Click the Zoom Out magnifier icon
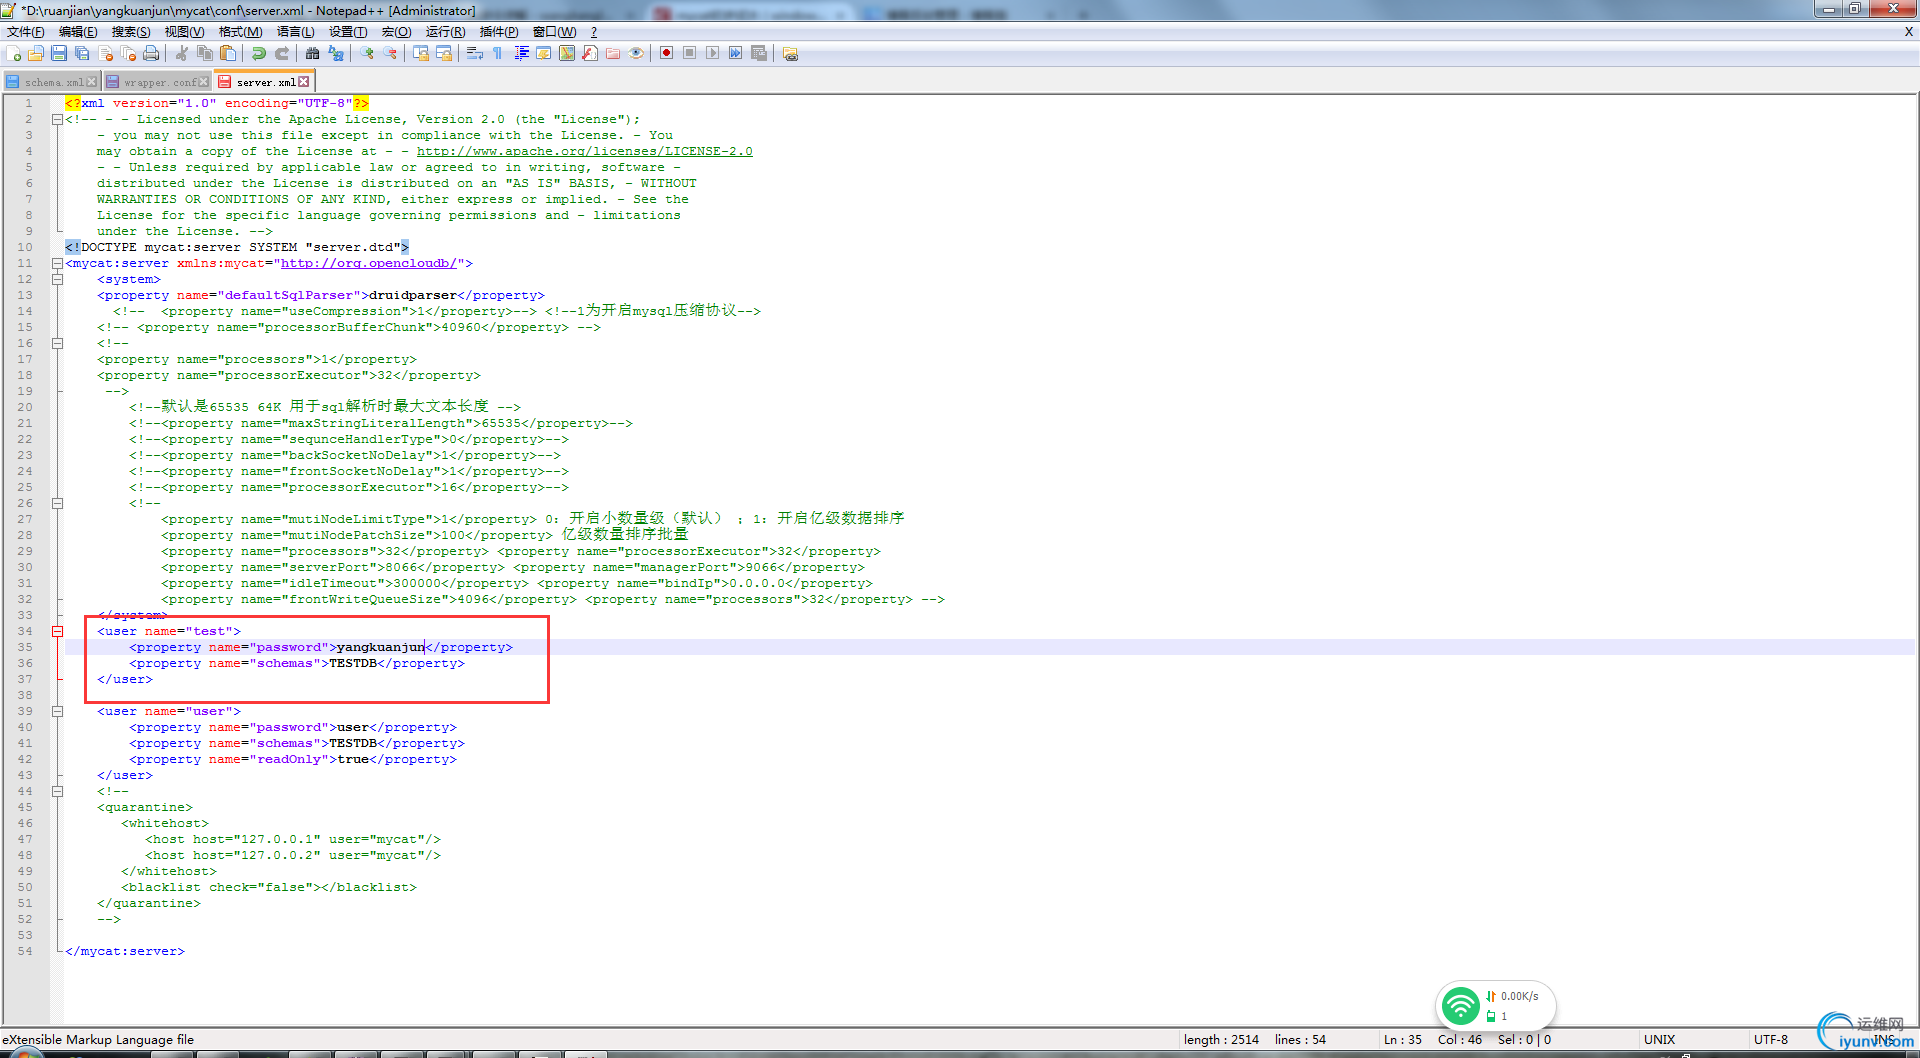 point(390,53)
